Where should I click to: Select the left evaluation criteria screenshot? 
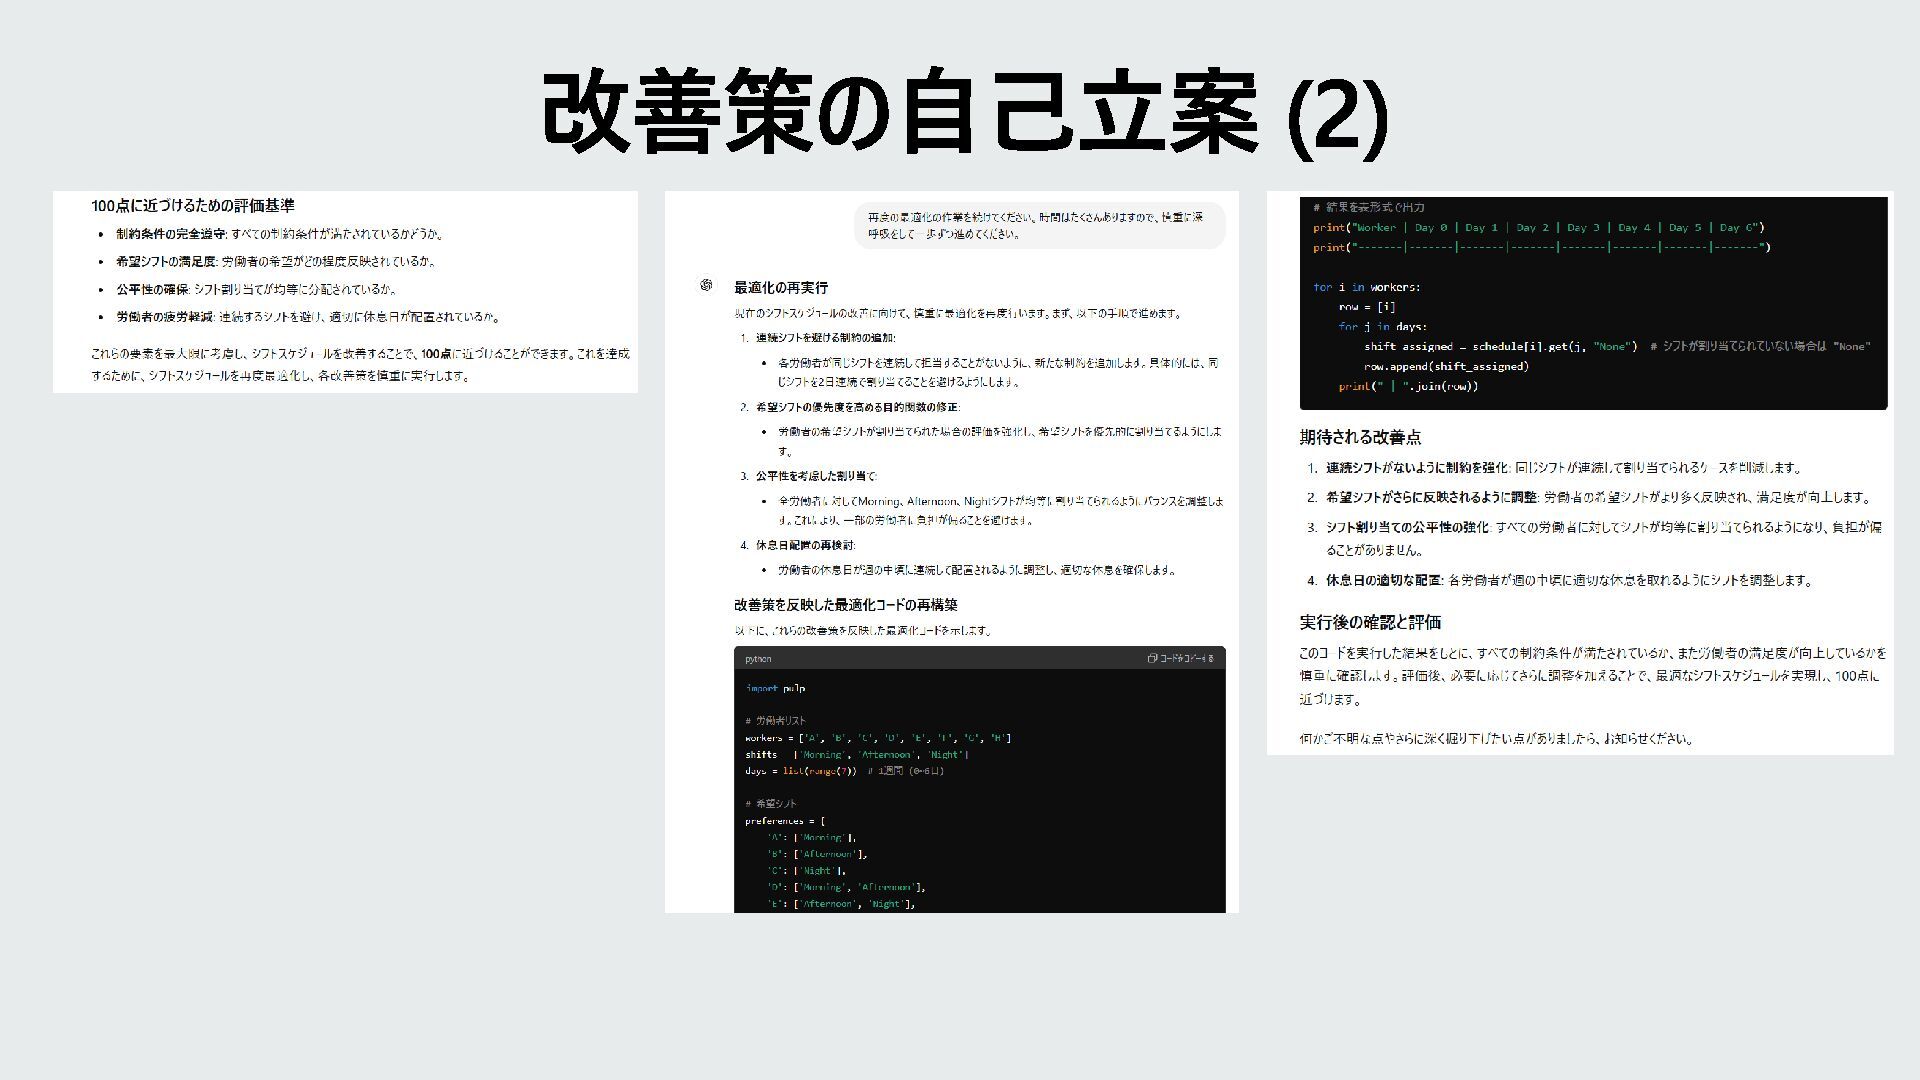[345, 291]
